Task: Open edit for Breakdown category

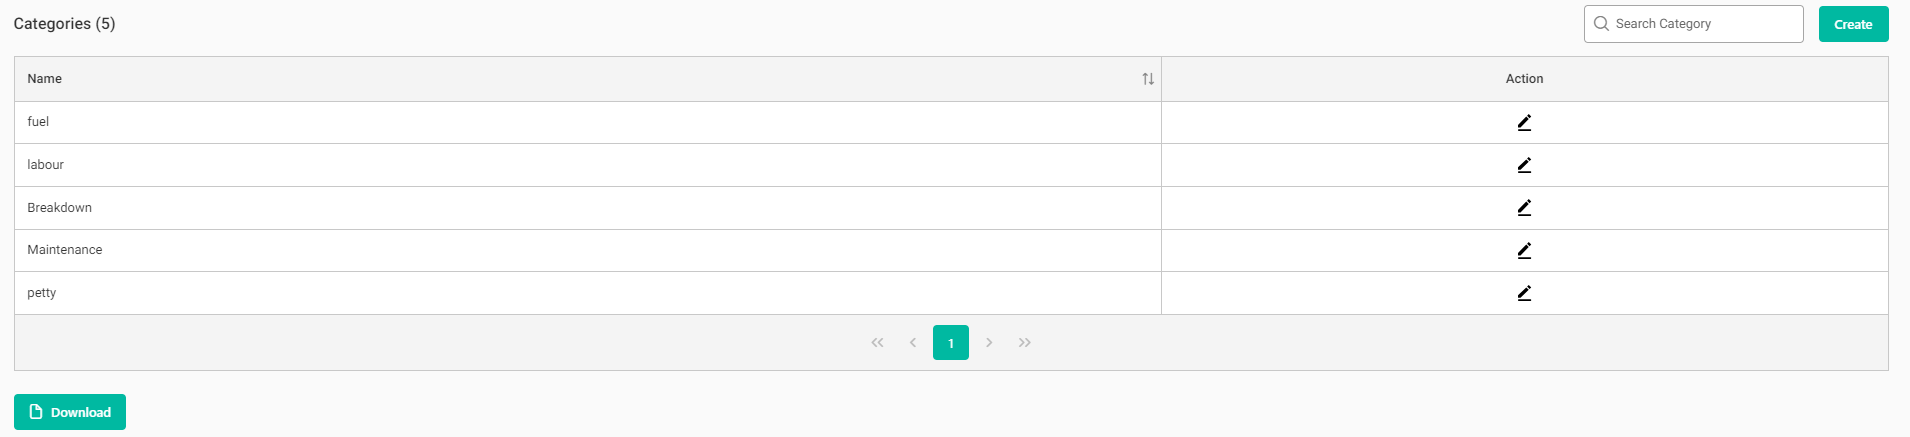Action: [1524, 208]
